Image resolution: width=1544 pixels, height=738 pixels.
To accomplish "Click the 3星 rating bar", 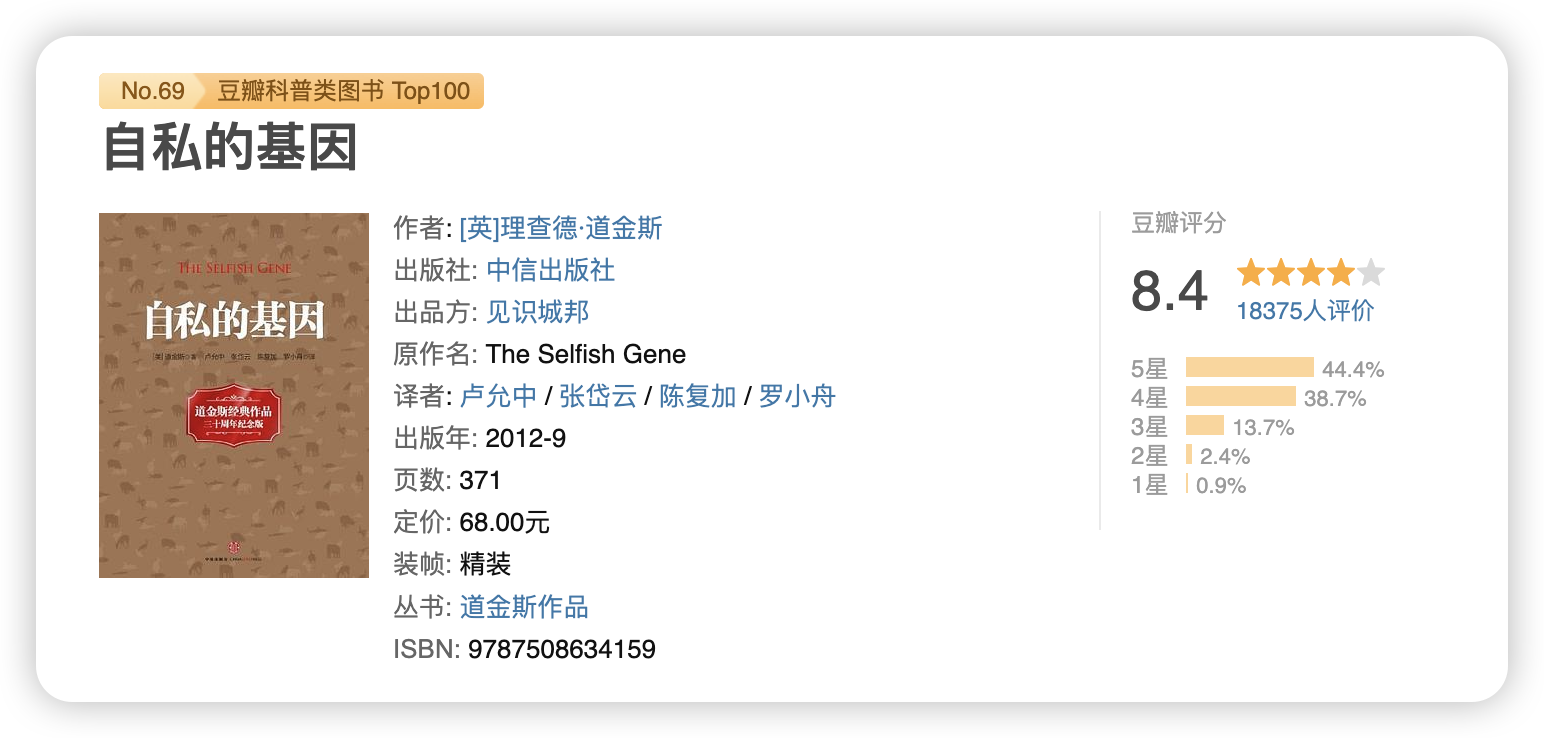I will pos(1205,426).
